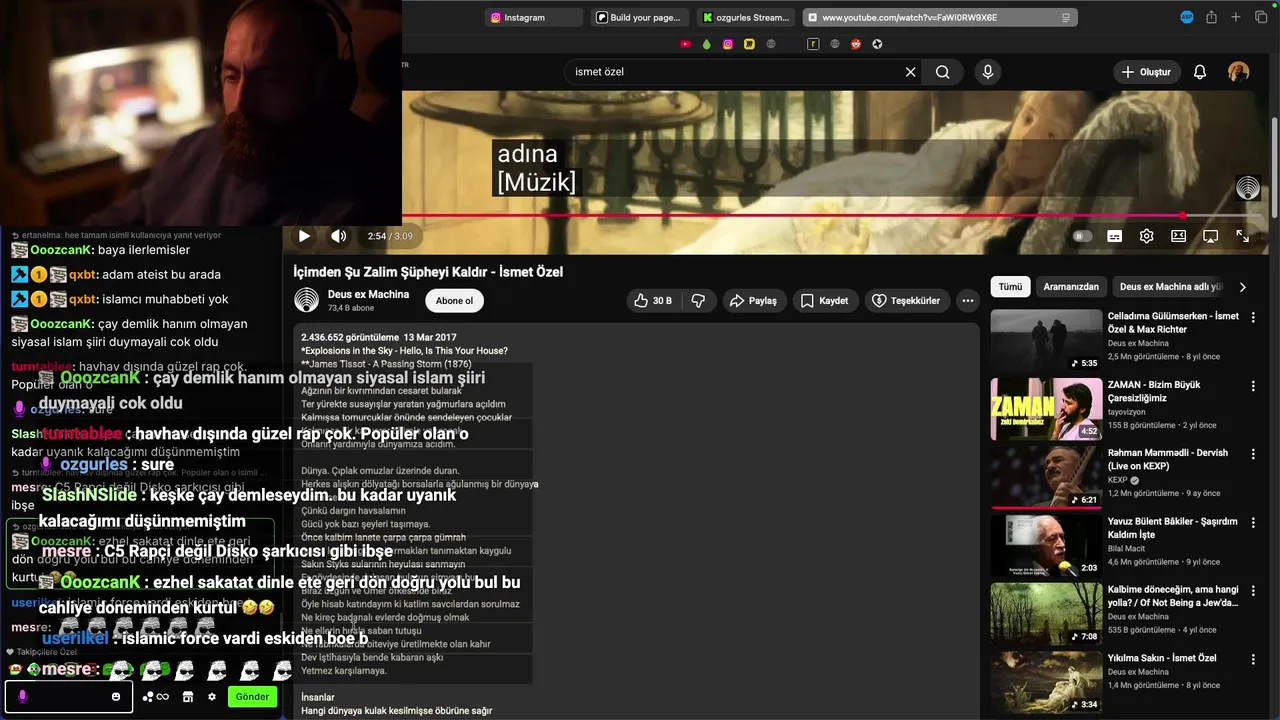1280x720 pixels.
Task: Switch to the Build your page tab
Action: coord(639,17)
